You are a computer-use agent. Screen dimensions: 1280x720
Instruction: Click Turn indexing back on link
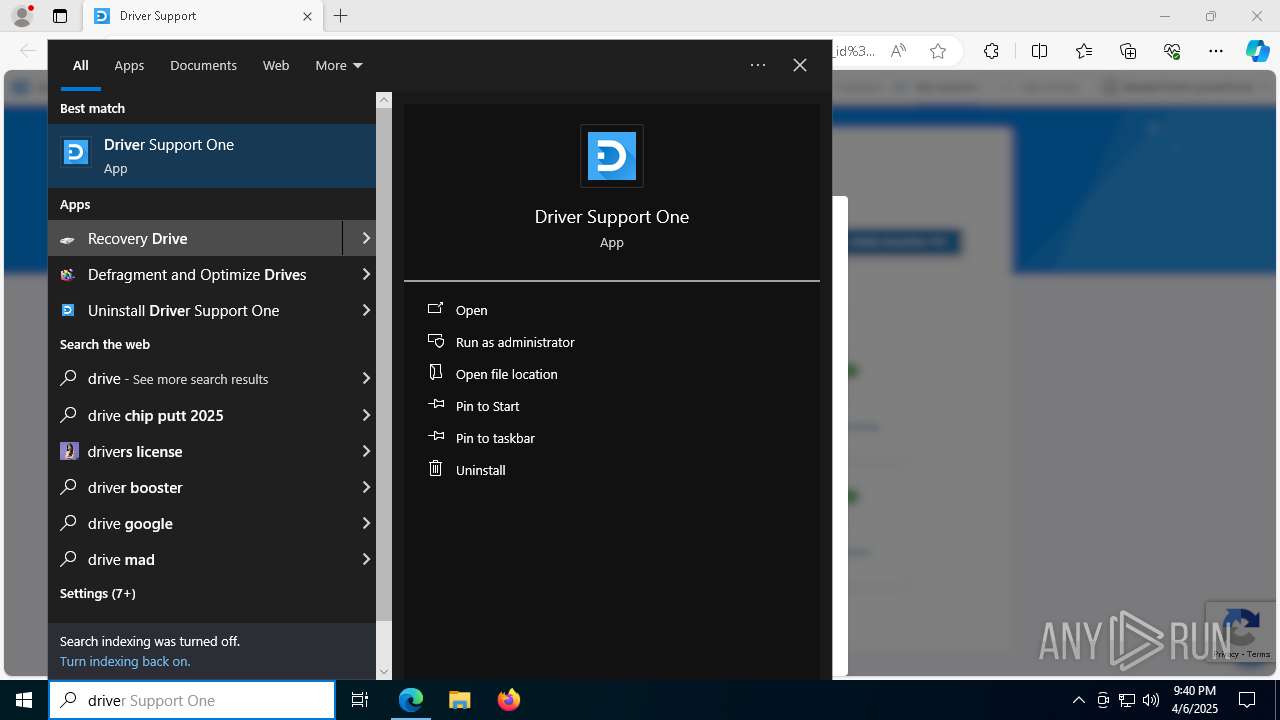(125, 661)
